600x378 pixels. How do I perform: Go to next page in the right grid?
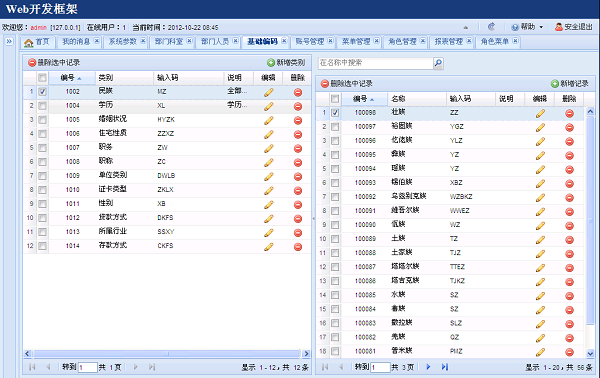428,367
